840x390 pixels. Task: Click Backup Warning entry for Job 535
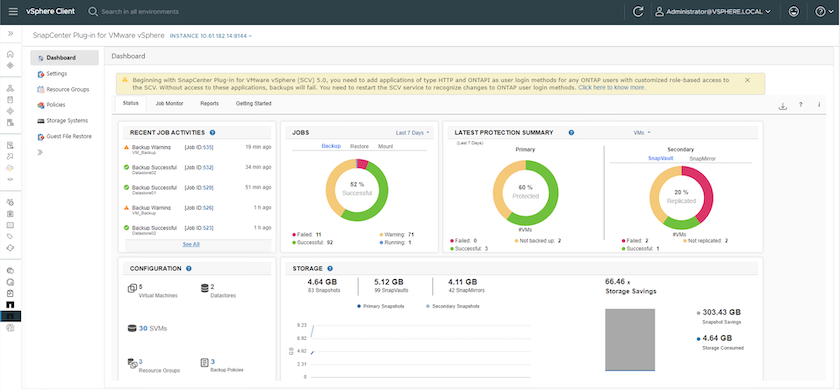tap(151, 147)
